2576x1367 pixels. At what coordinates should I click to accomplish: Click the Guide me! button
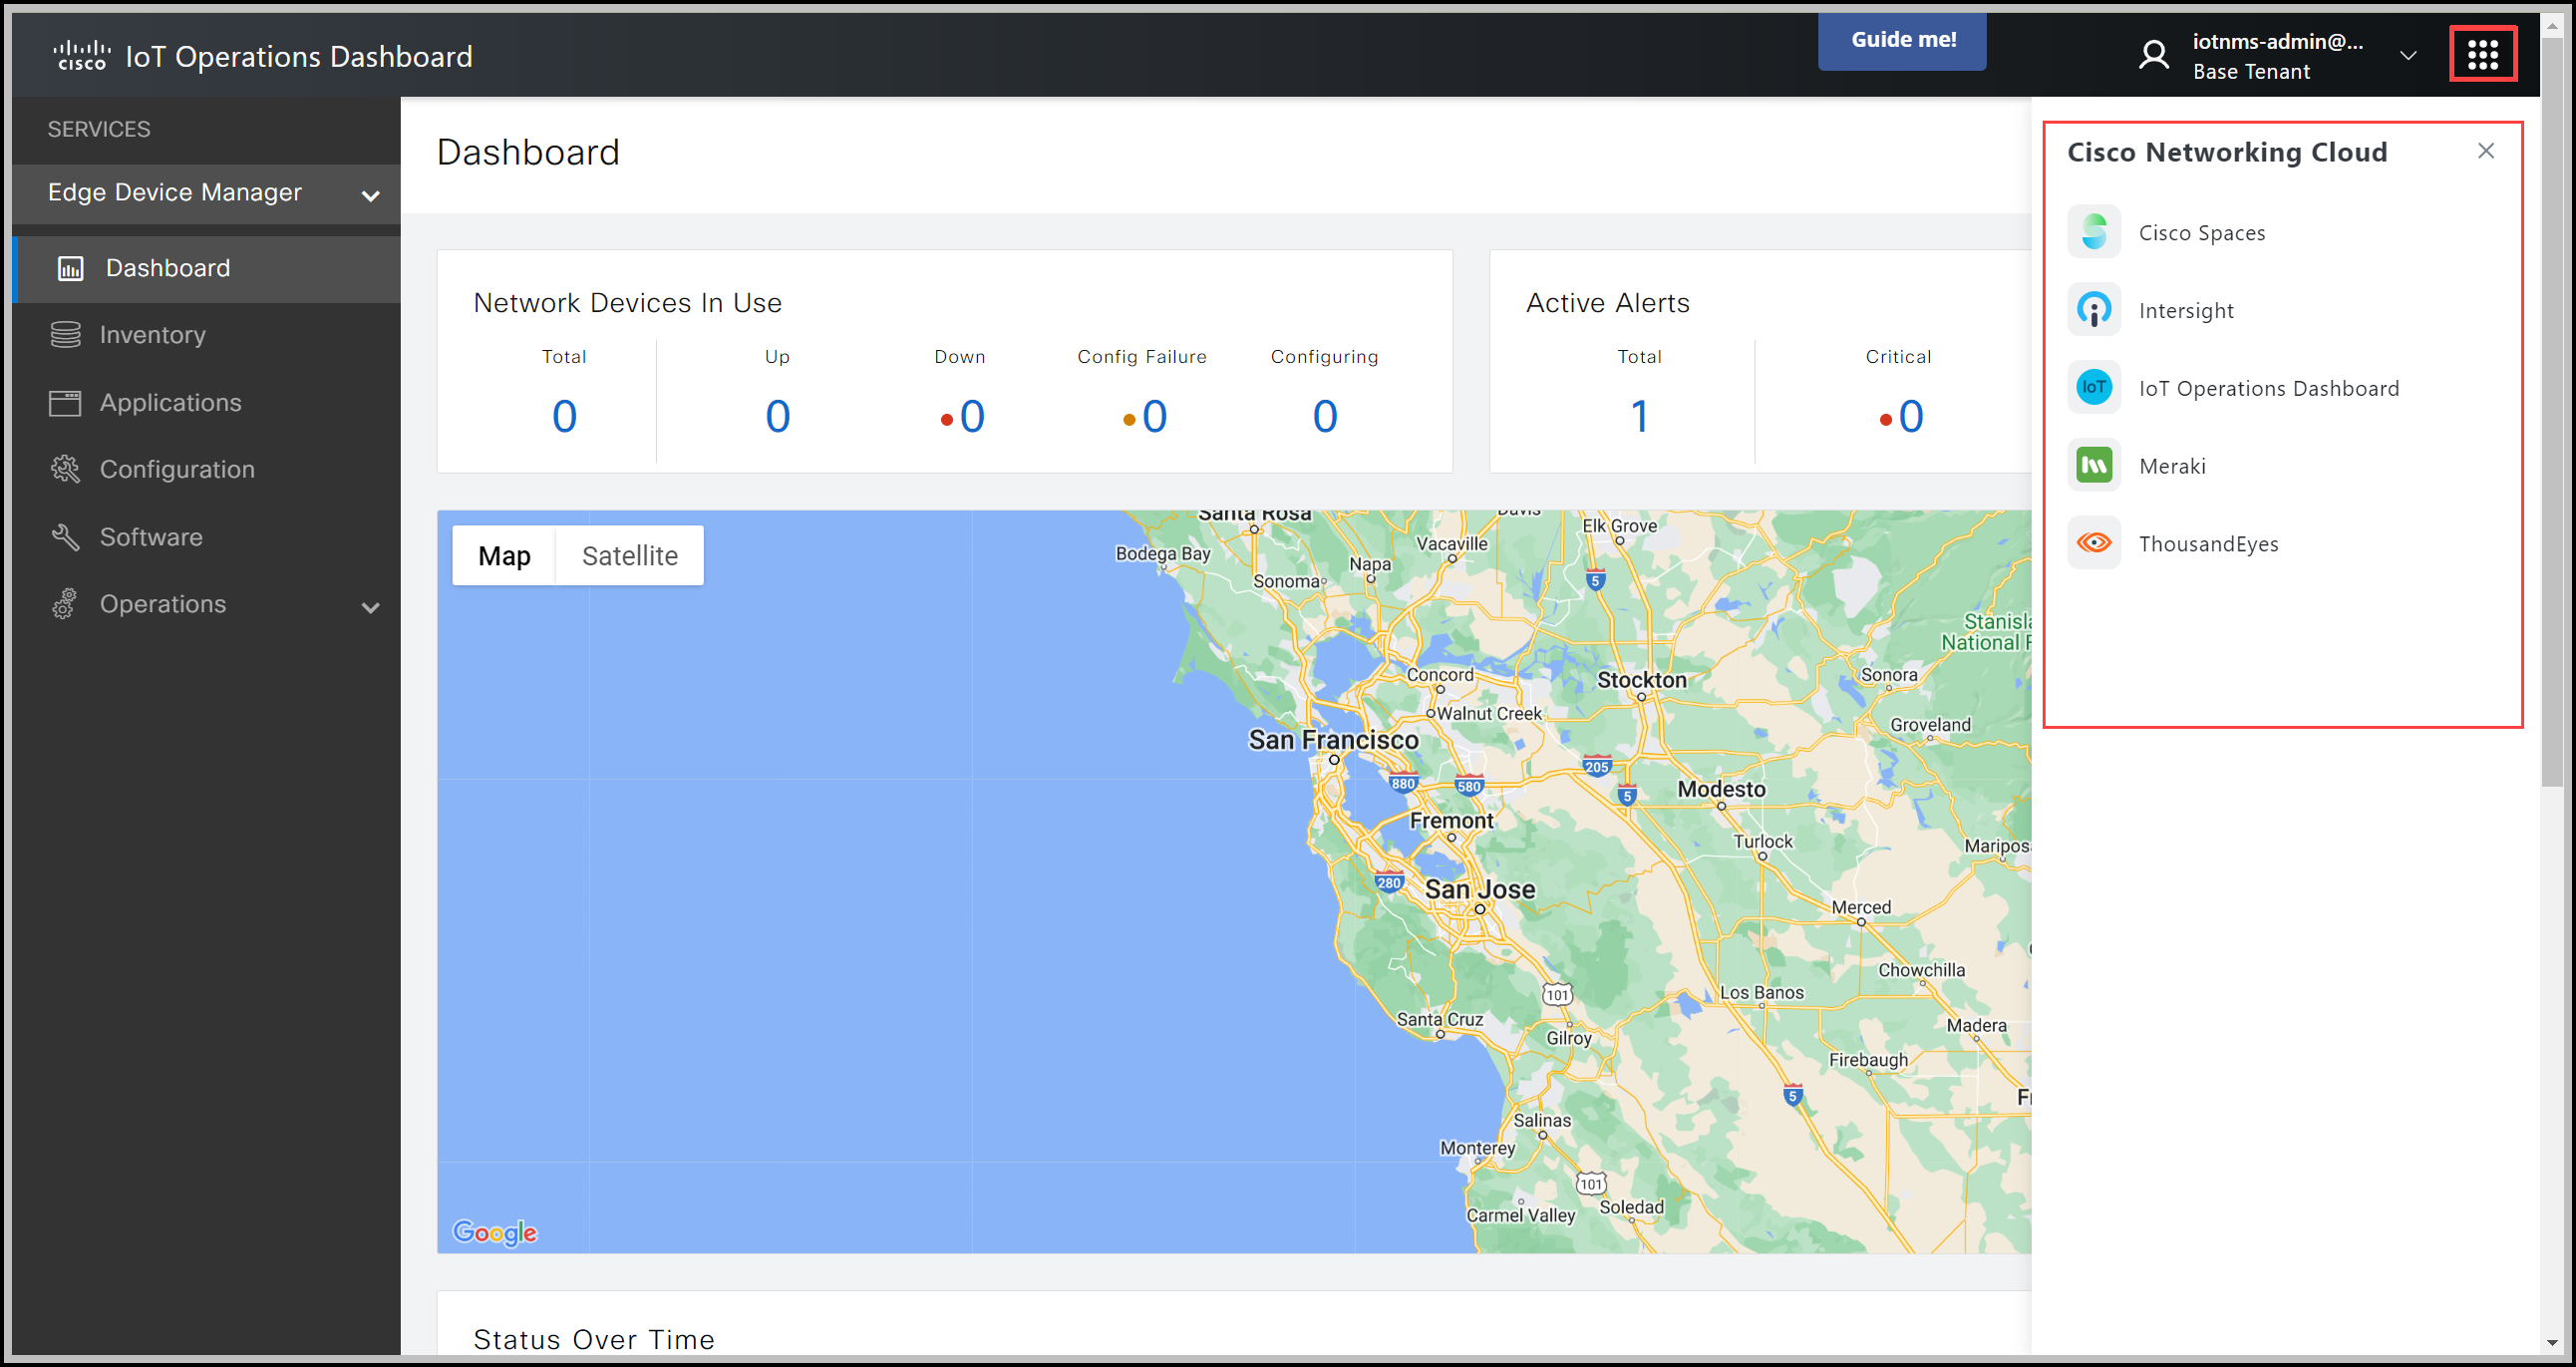[1902, 39]
